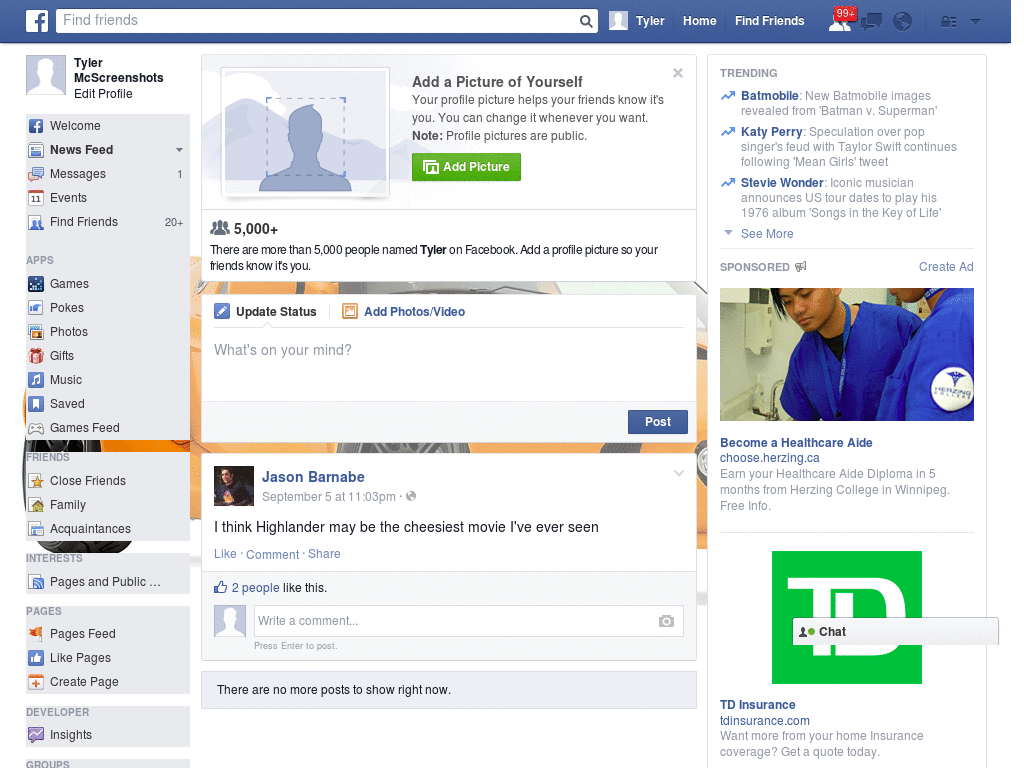Open Become a Healthcare Aide ad link

(x=796, y=443)
